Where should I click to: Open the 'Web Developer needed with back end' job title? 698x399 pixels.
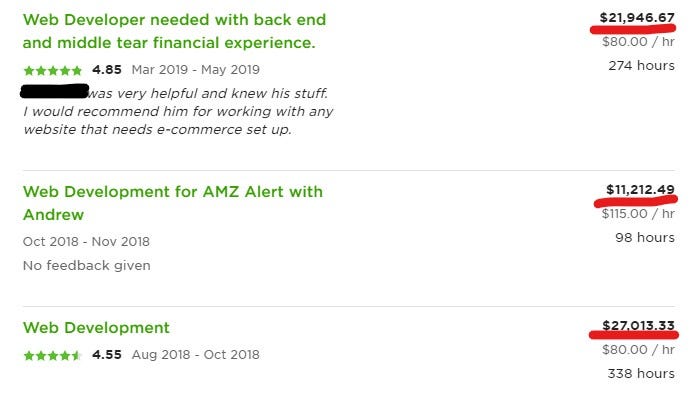pos(174,31)
